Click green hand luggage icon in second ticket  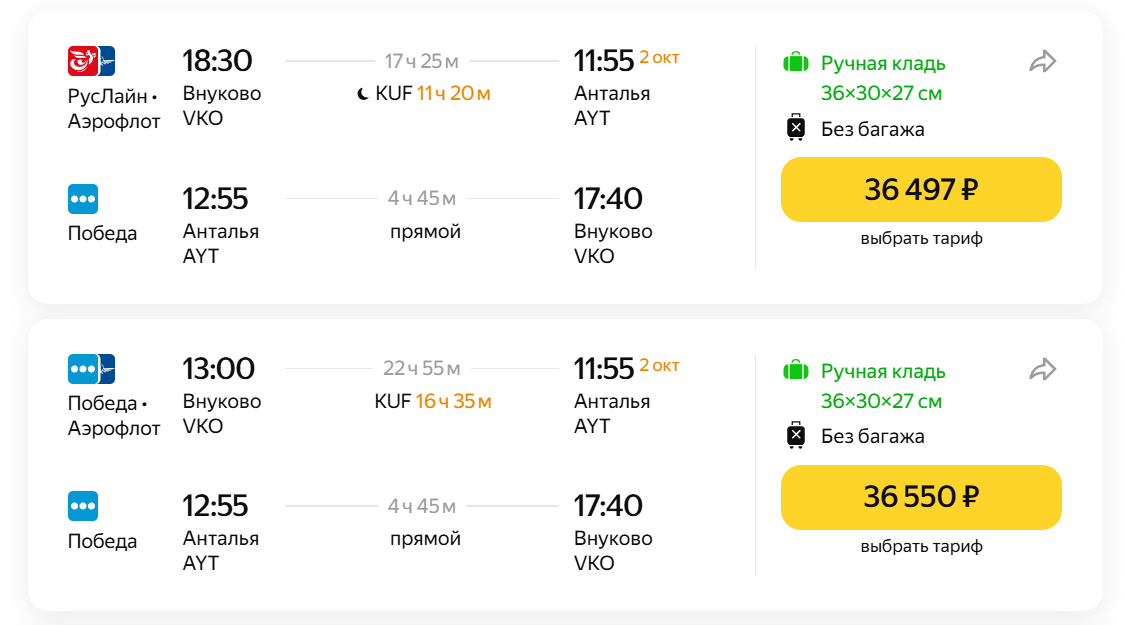point(795,371)
